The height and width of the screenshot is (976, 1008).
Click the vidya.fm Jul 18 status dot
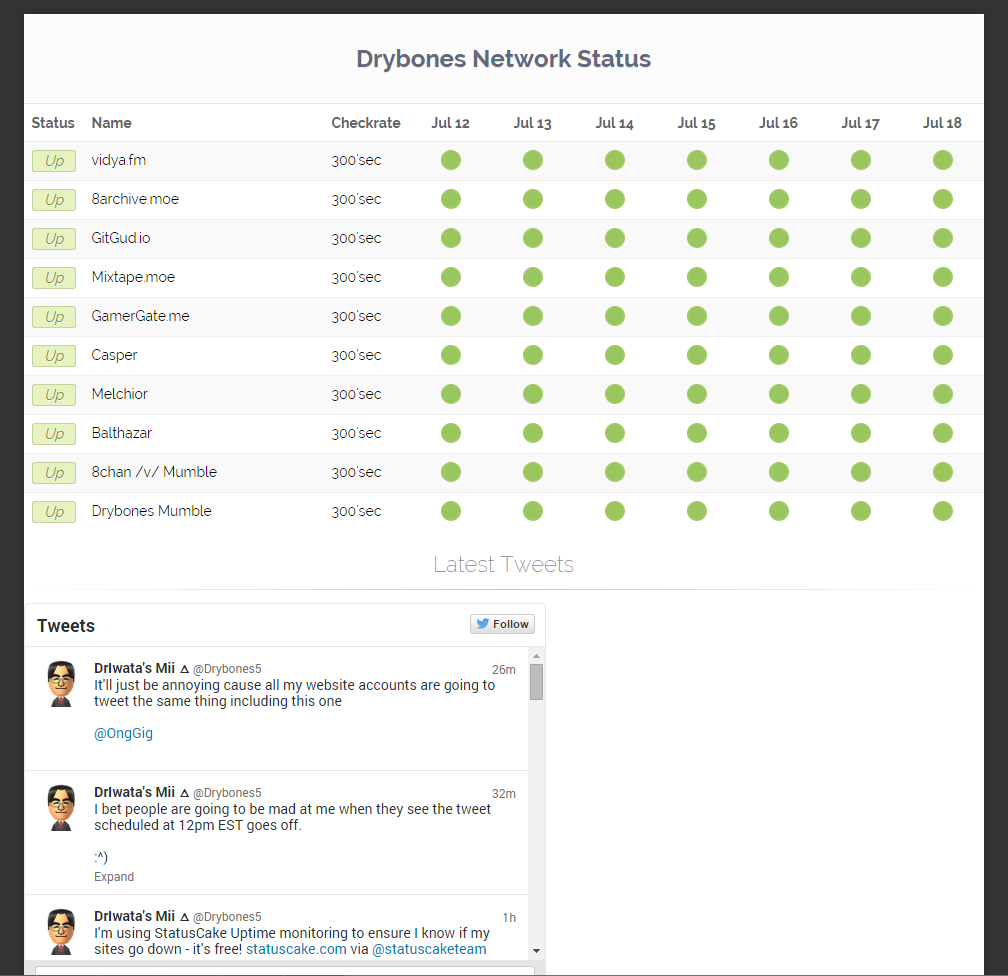[x=943, y=160]
